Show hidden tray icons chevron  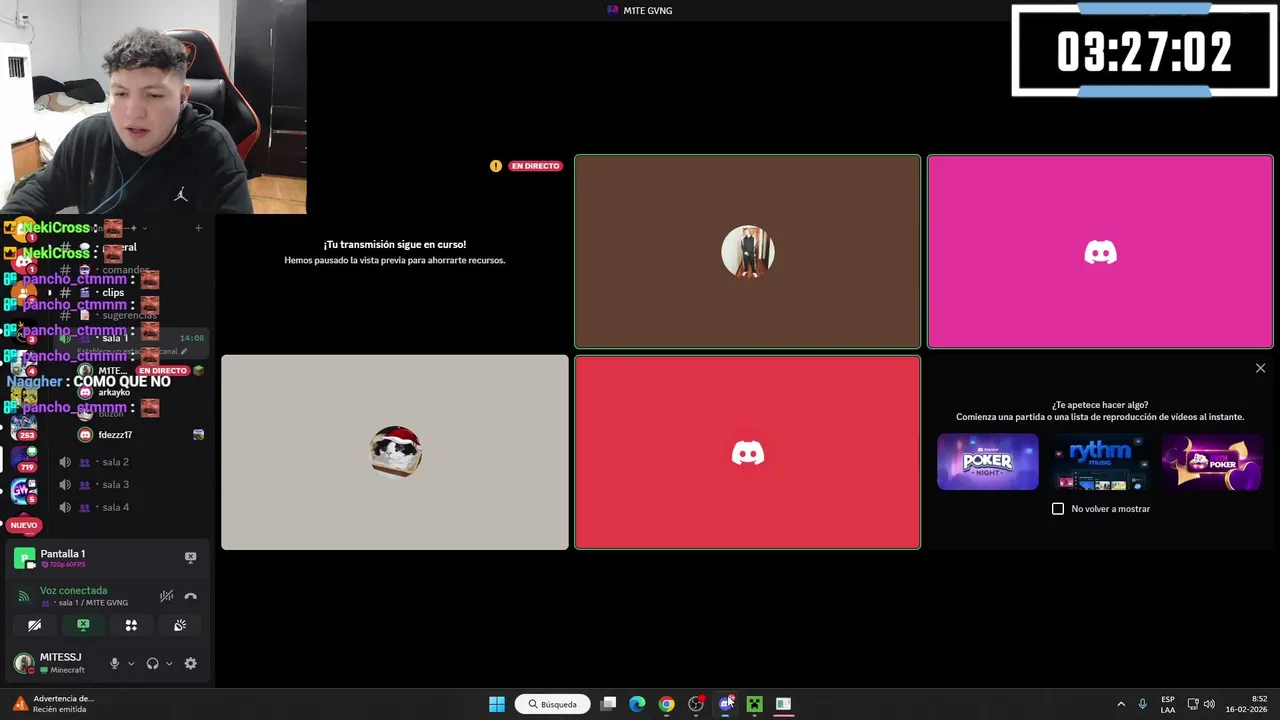[x=1121, y=704]
